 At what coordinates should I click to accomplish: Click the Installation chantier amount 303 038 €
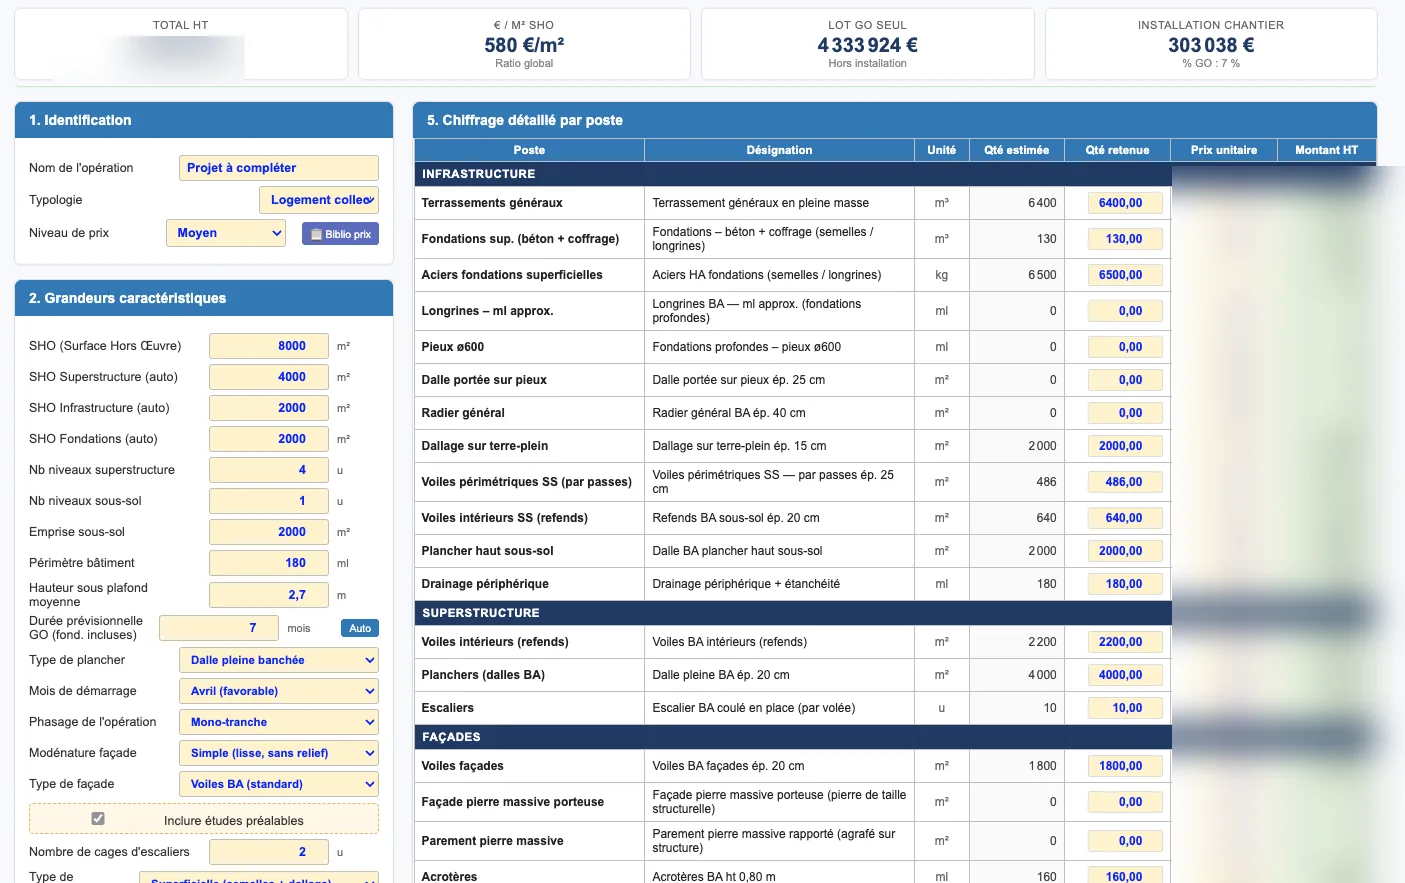pos(1211,45)
